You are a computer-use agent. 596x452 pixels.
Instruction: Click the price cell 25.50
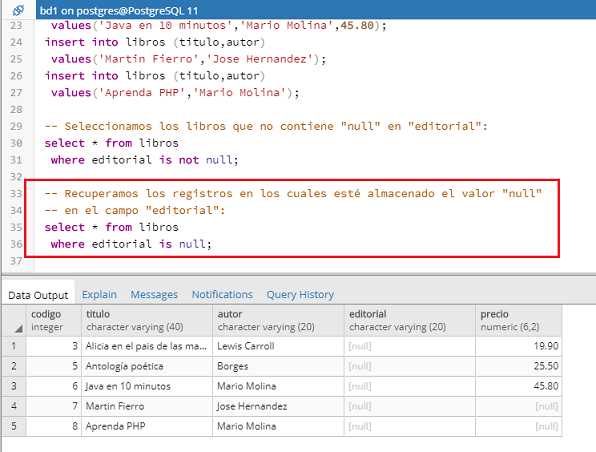click(519, 366)
